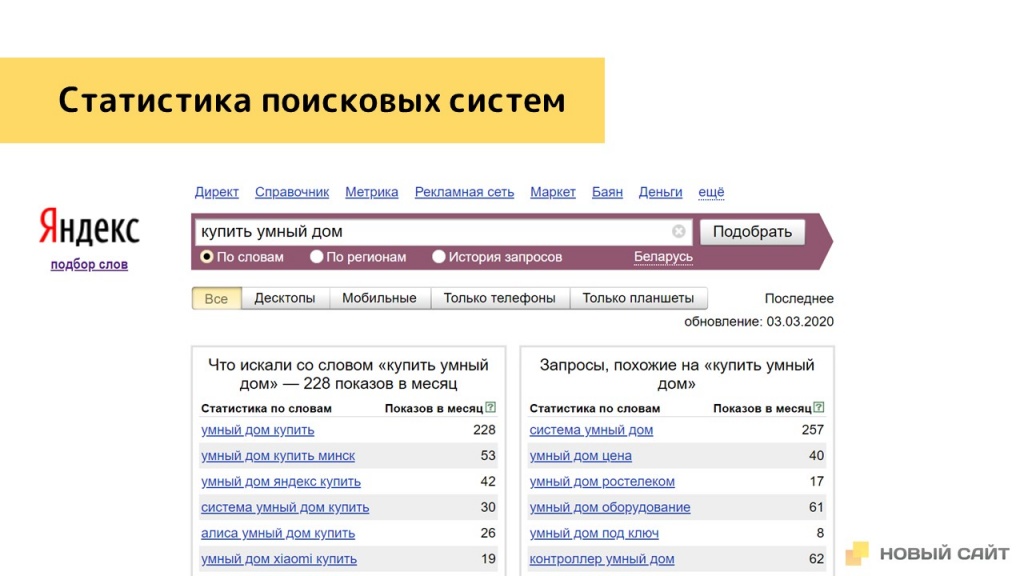The height and width of the screenshot is (576, 1024).
Task: Open the 'ещё' dropdown menu
Action: pos(713,192)
